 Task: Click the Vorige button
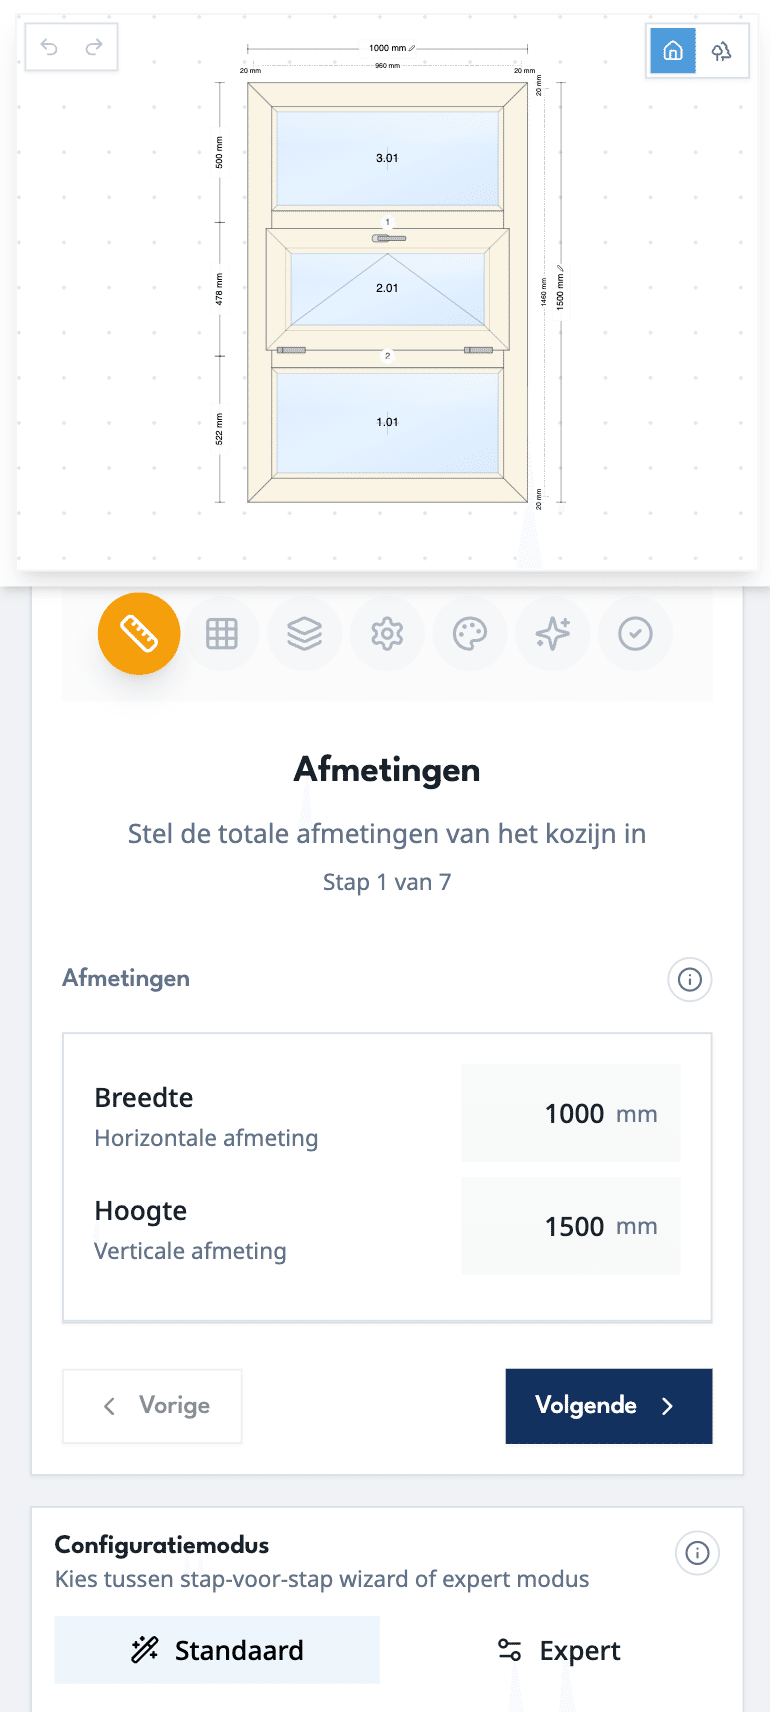(151, 1406)
